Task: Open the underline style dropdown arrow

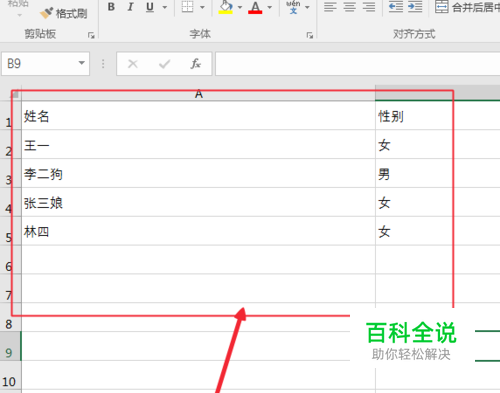Action: pyautogui.click(x=164, y=7)
